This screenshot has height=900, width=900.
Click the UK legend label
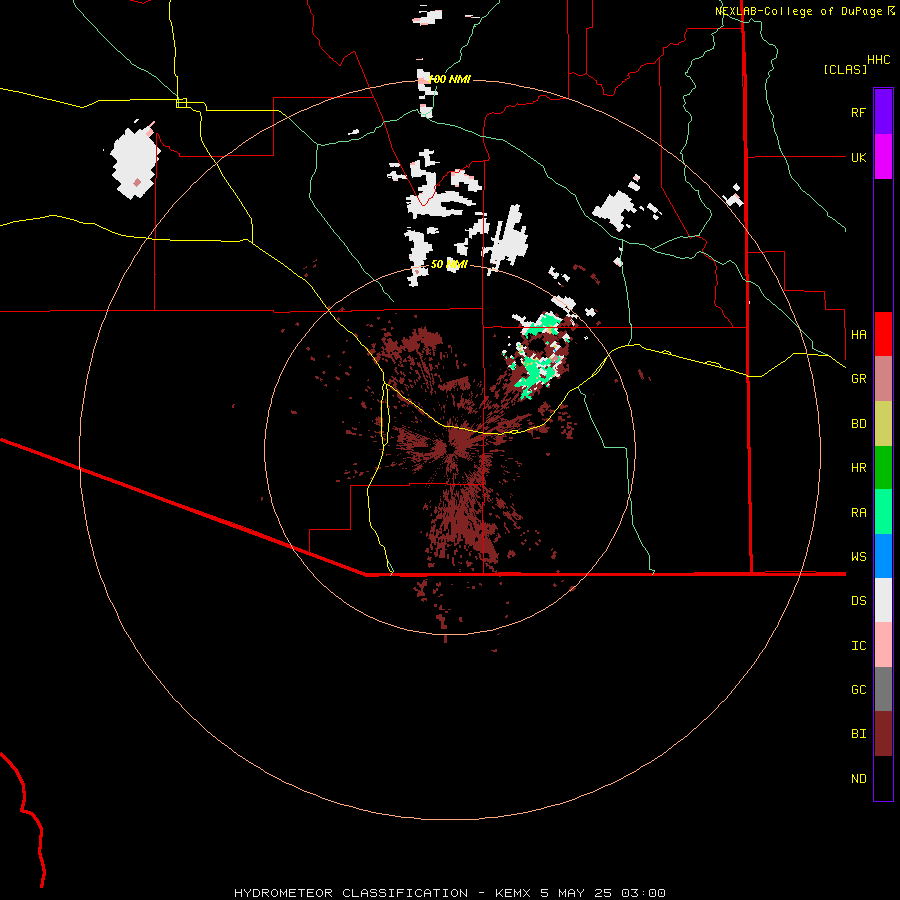click(858, 157)
